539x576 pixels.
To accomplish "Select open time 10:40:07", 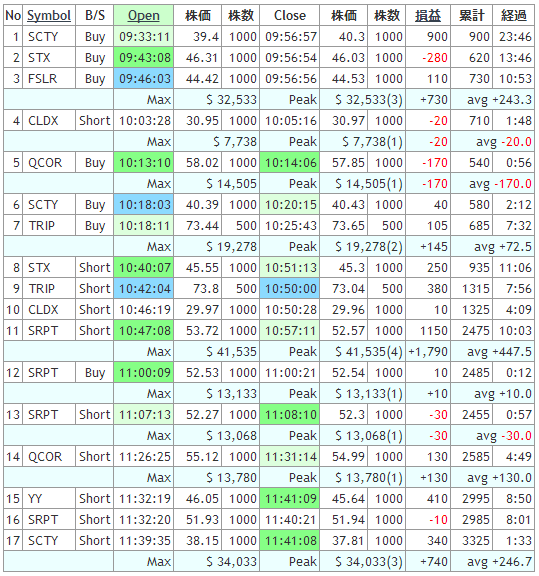I will pyautogui.click(x=144, y=267).
